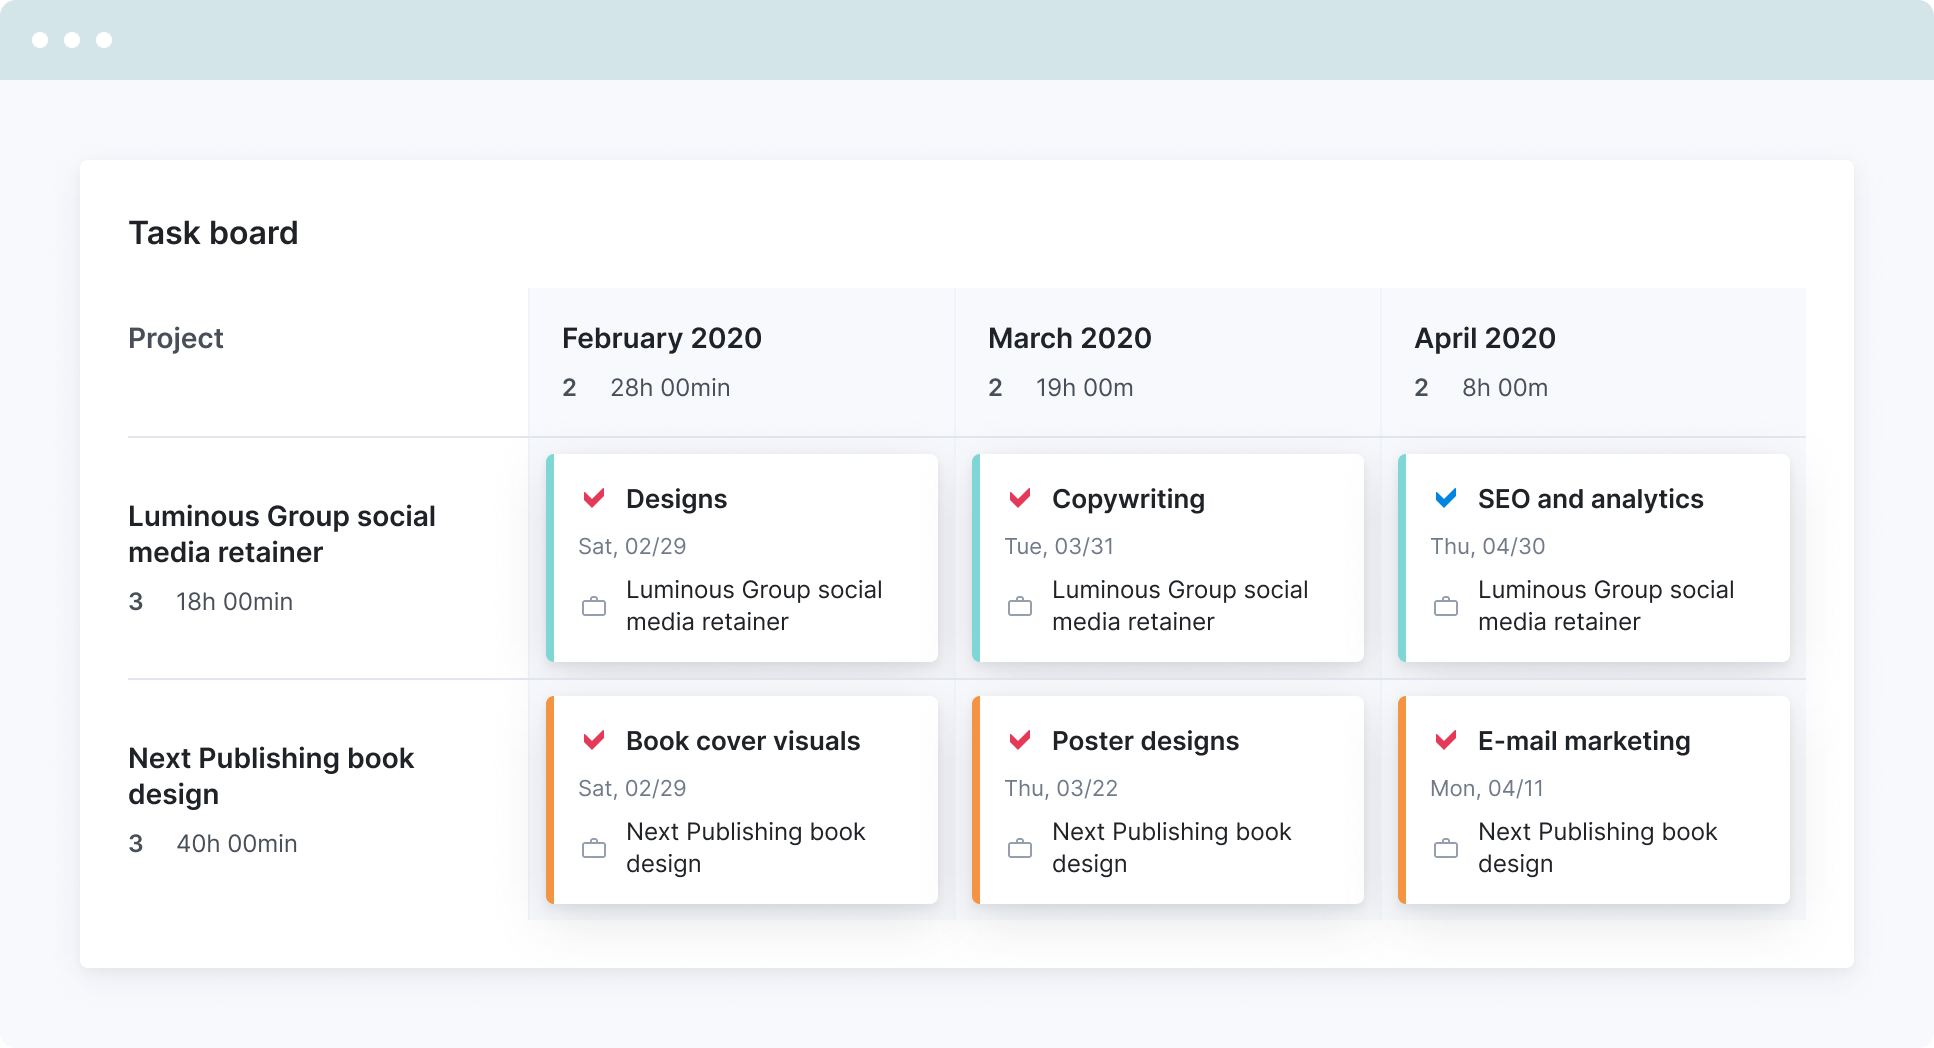Click project name on the E-mail marketing card

coord(1598,848)
